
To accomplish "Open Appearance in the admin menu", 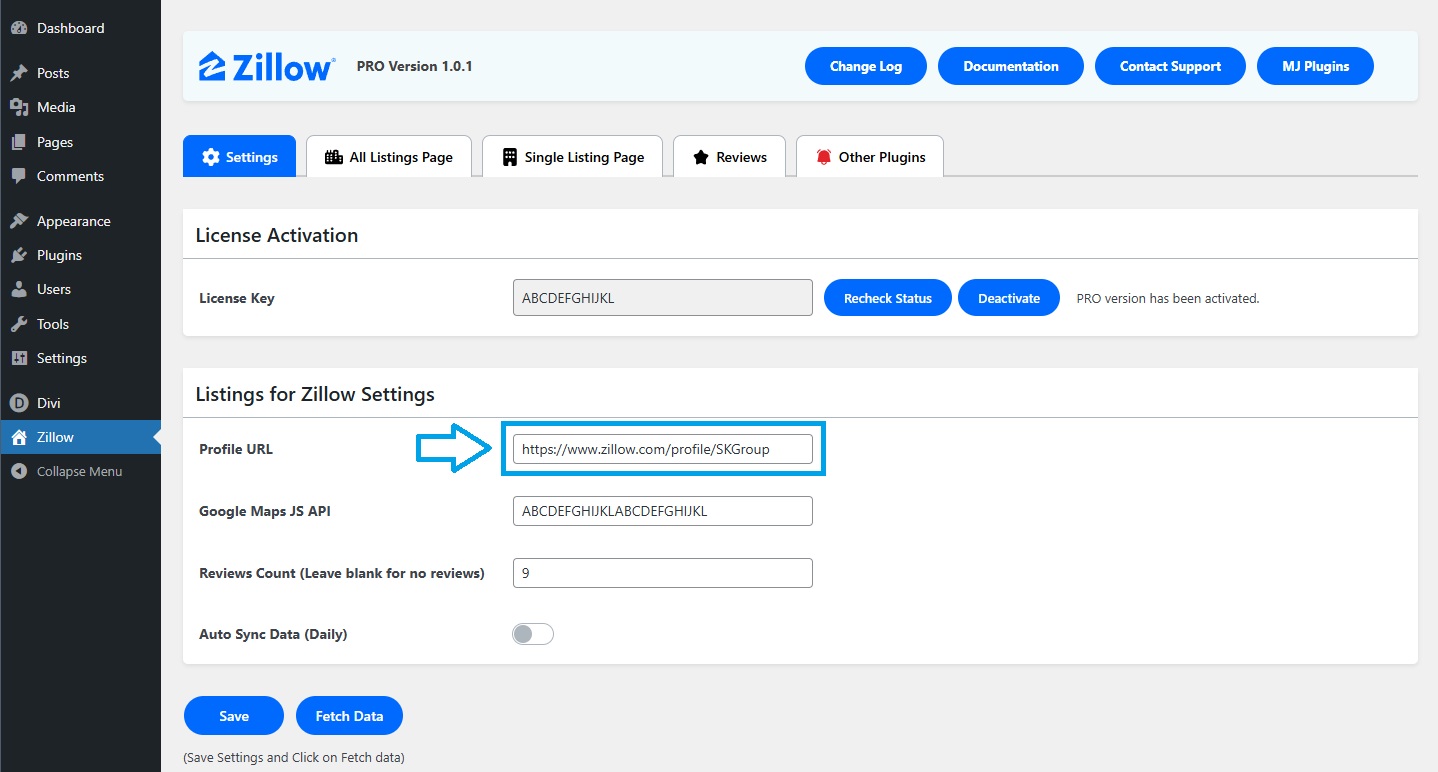I will pos(80,221).
